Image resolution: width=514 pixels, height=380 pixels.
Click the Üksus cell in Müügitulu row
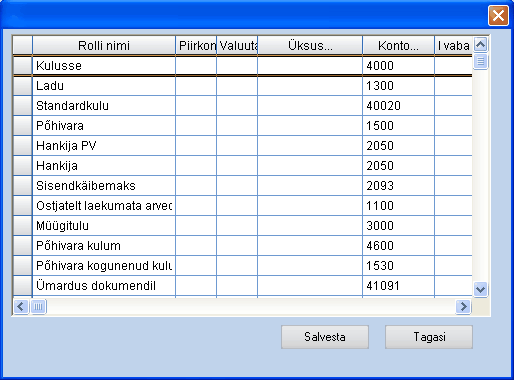click(310, 226)
